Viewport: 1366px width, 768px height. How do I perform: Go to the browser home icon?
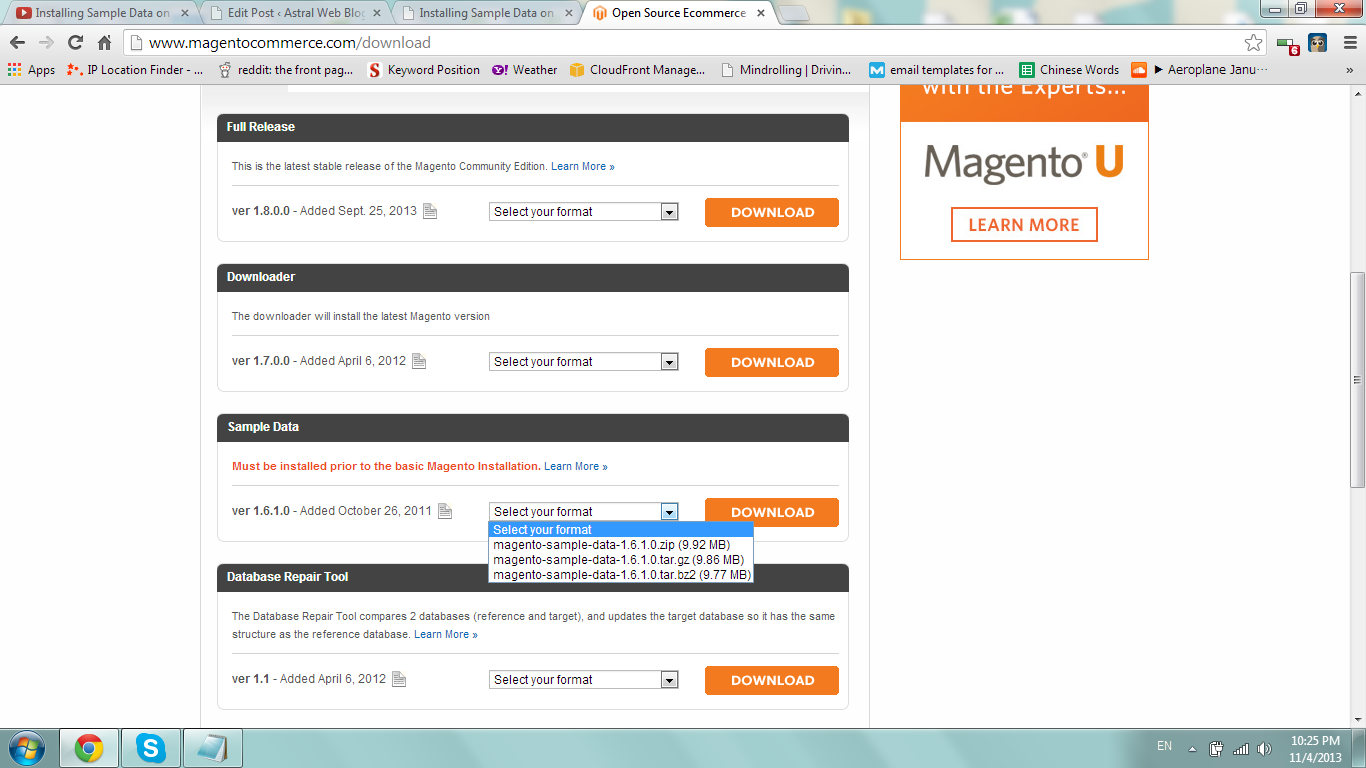(104, 43)
